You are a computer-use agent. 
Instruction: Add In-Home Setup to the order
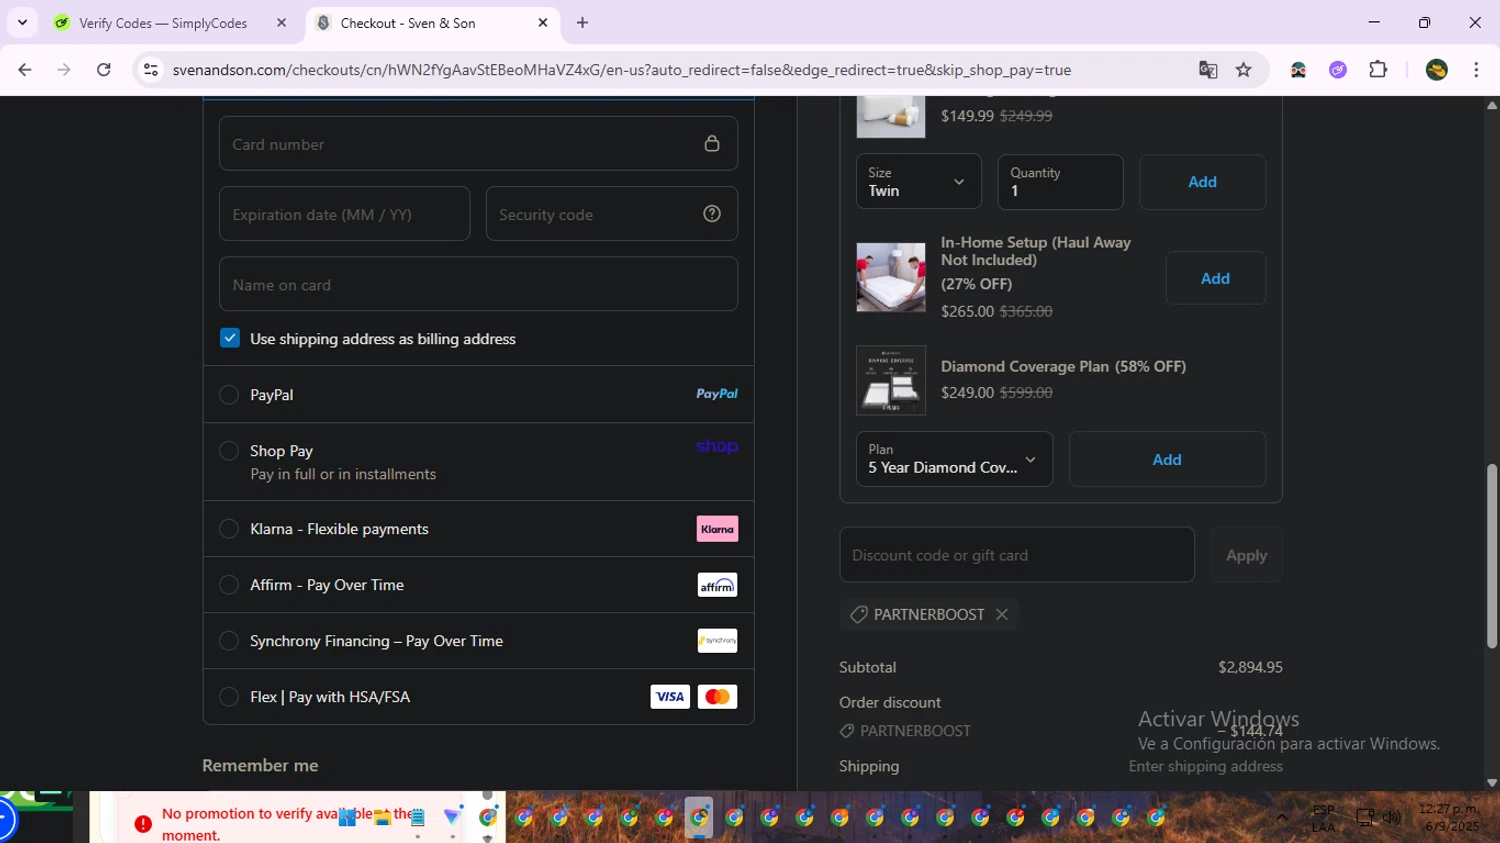(1215, 278)
